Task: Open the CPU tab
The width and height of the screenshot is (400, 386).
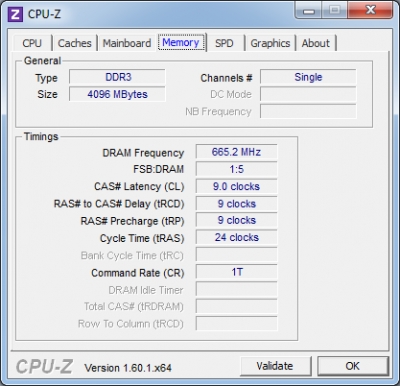Action: click(32, 43)
